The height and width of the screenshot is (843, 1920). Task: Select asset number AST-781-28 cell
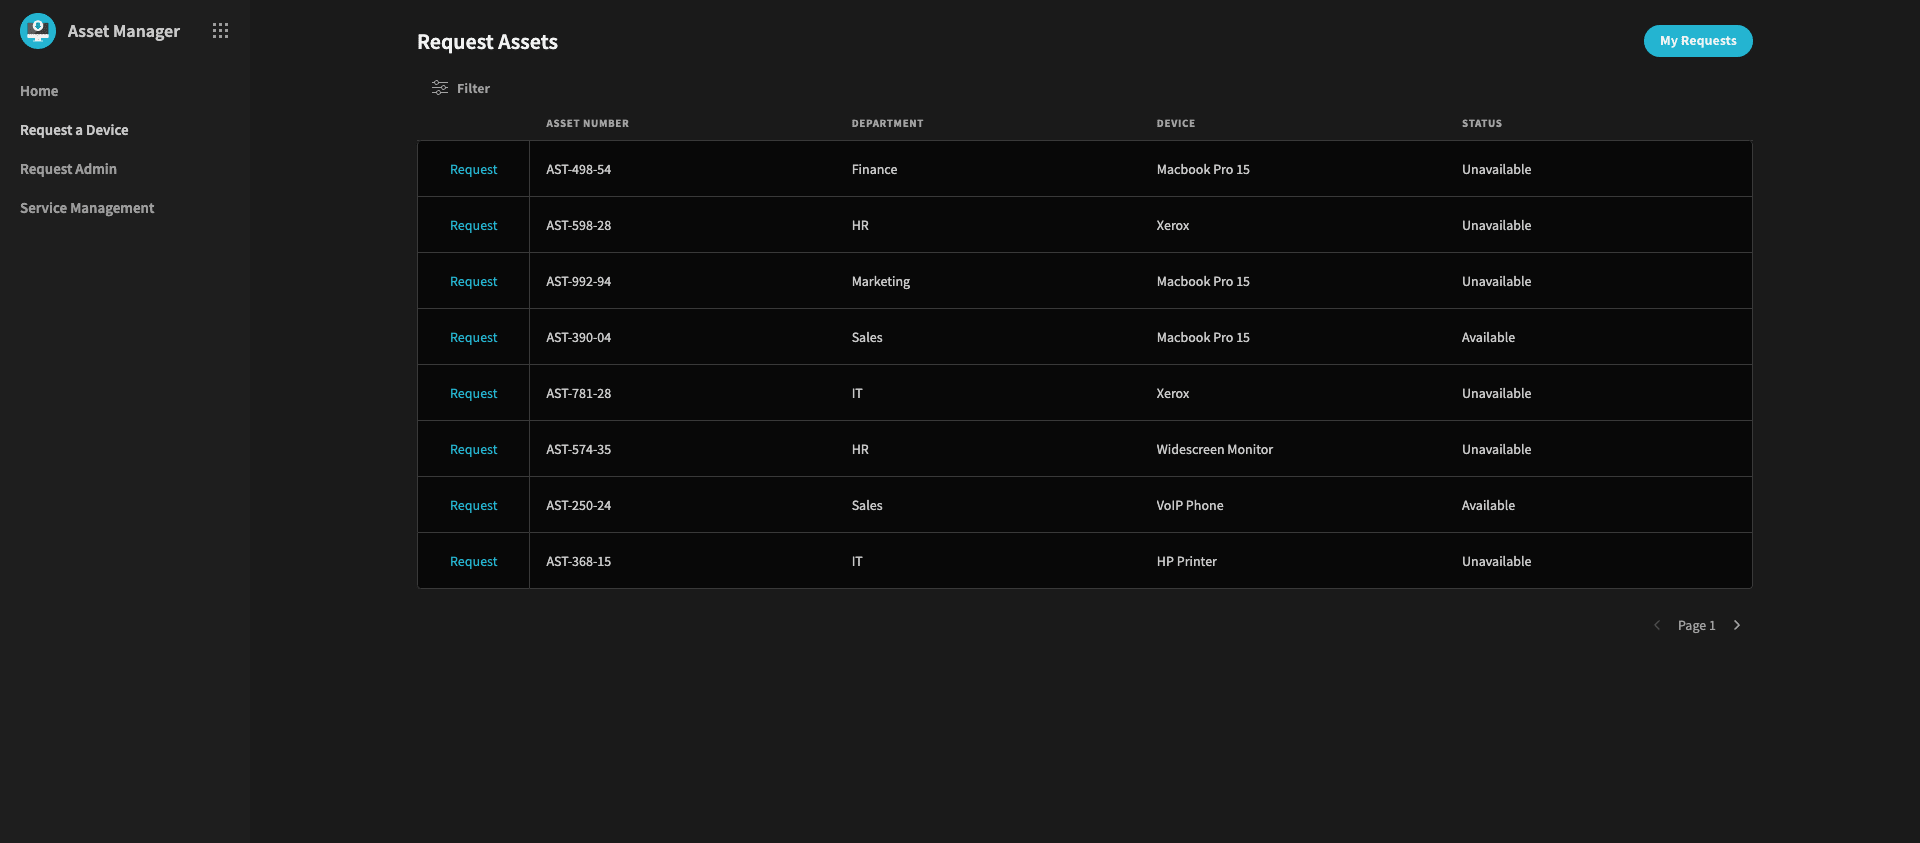point(578,393)
